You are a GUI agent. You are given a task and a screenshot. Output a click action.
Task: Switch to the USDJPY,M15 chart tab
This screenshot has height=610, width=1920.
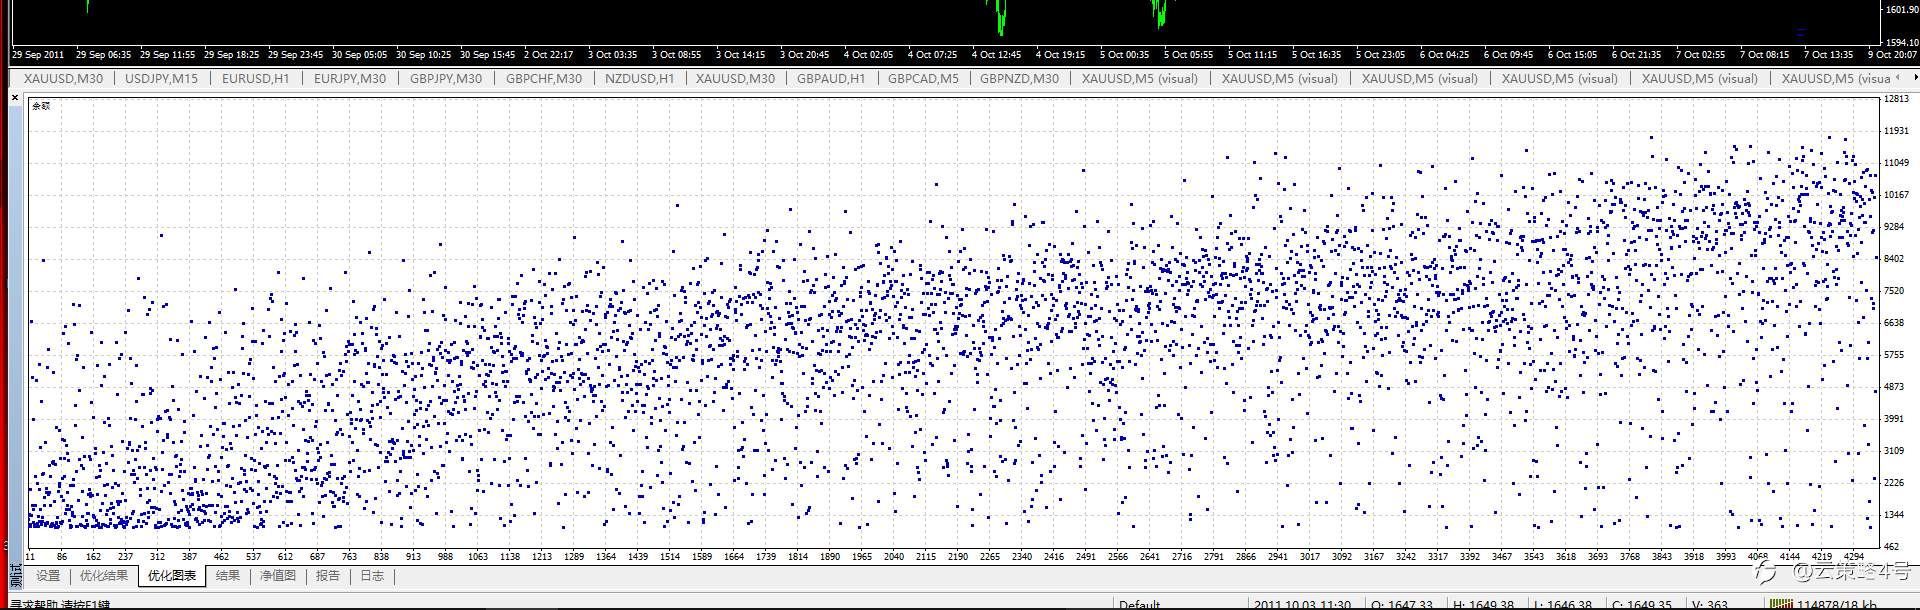[161, 78]
